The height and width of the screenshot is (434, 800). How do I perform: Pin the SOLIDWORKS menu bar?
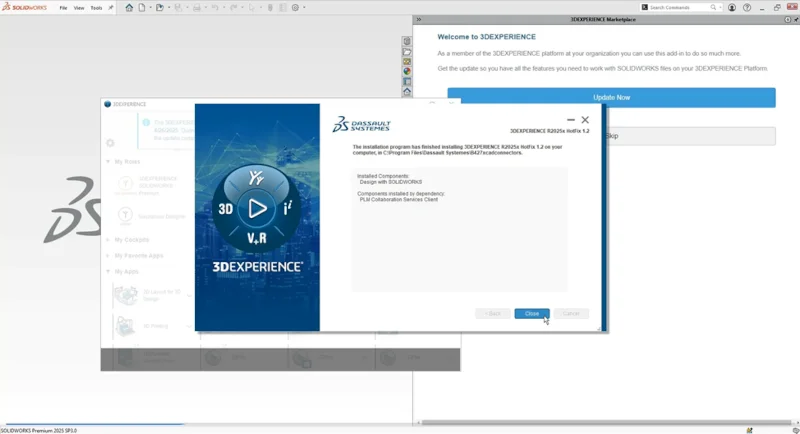pyautogui.click(x=111, y=7)
